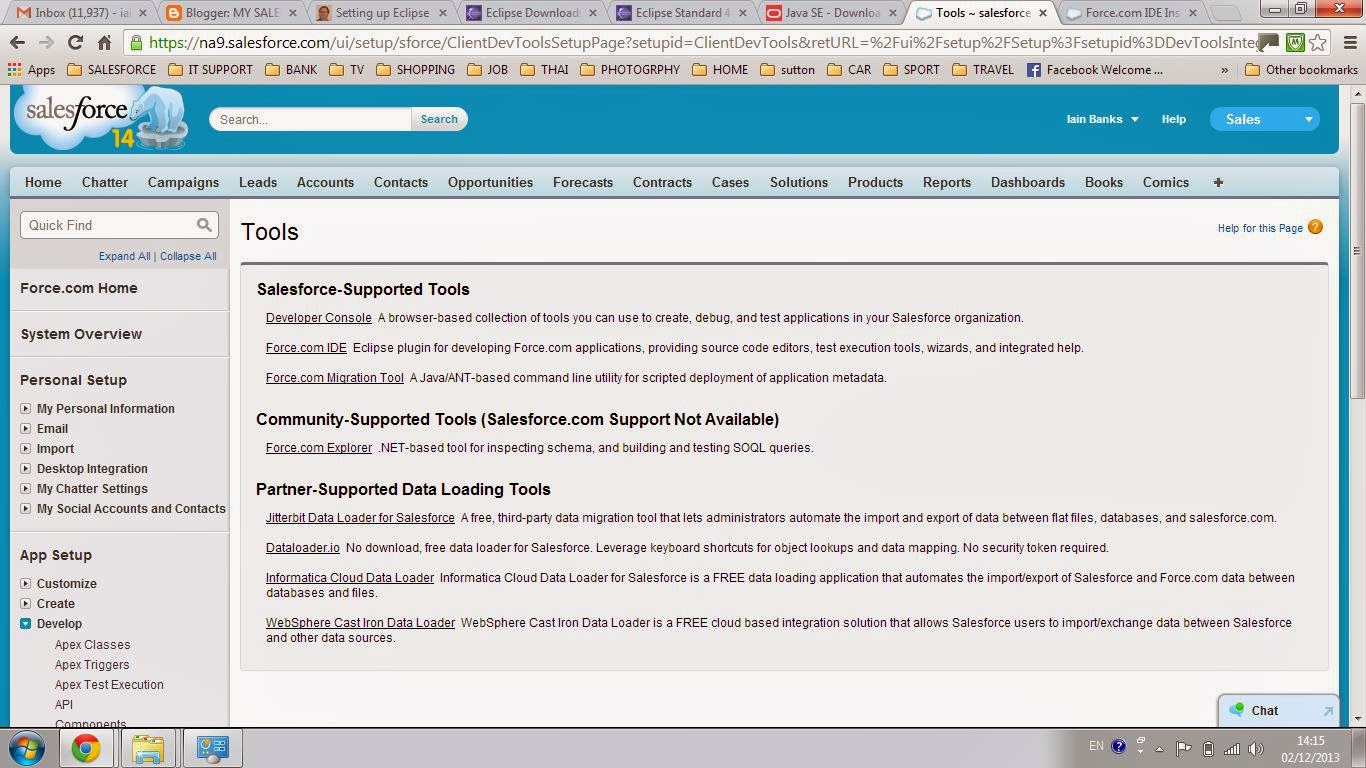Click Collapse All link
The width and height of the screenshot is (1366, 768).
[x=188, y=256]
